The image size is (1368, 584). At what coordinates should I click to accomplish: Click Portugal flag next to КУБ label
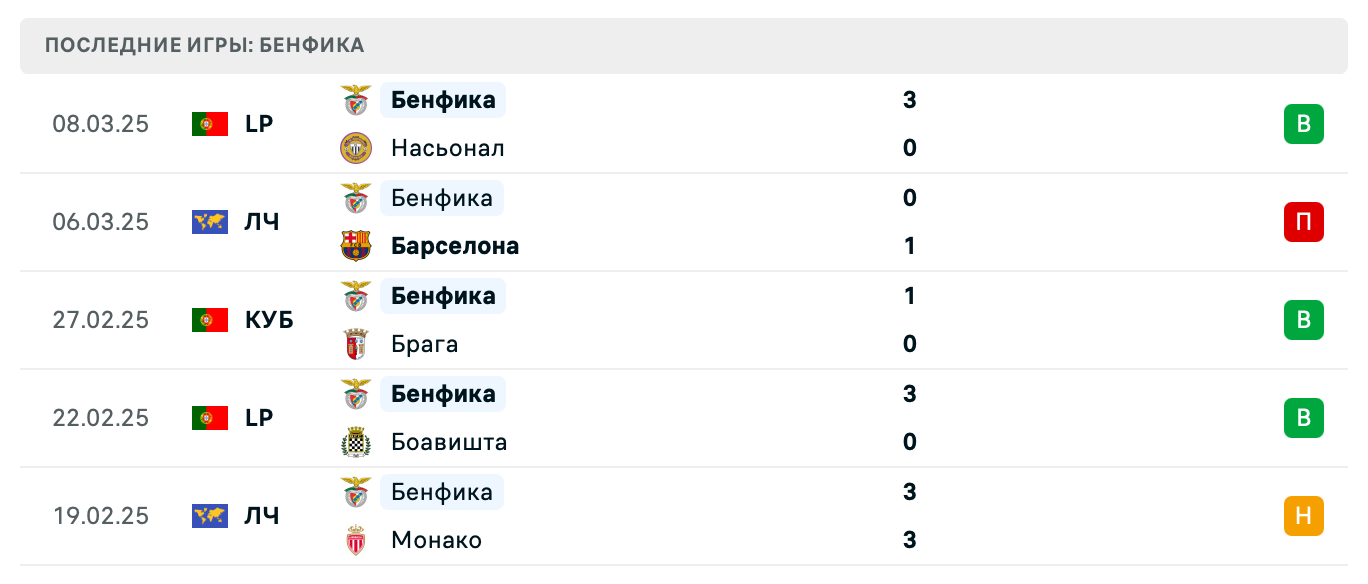[x=210, y=320]
